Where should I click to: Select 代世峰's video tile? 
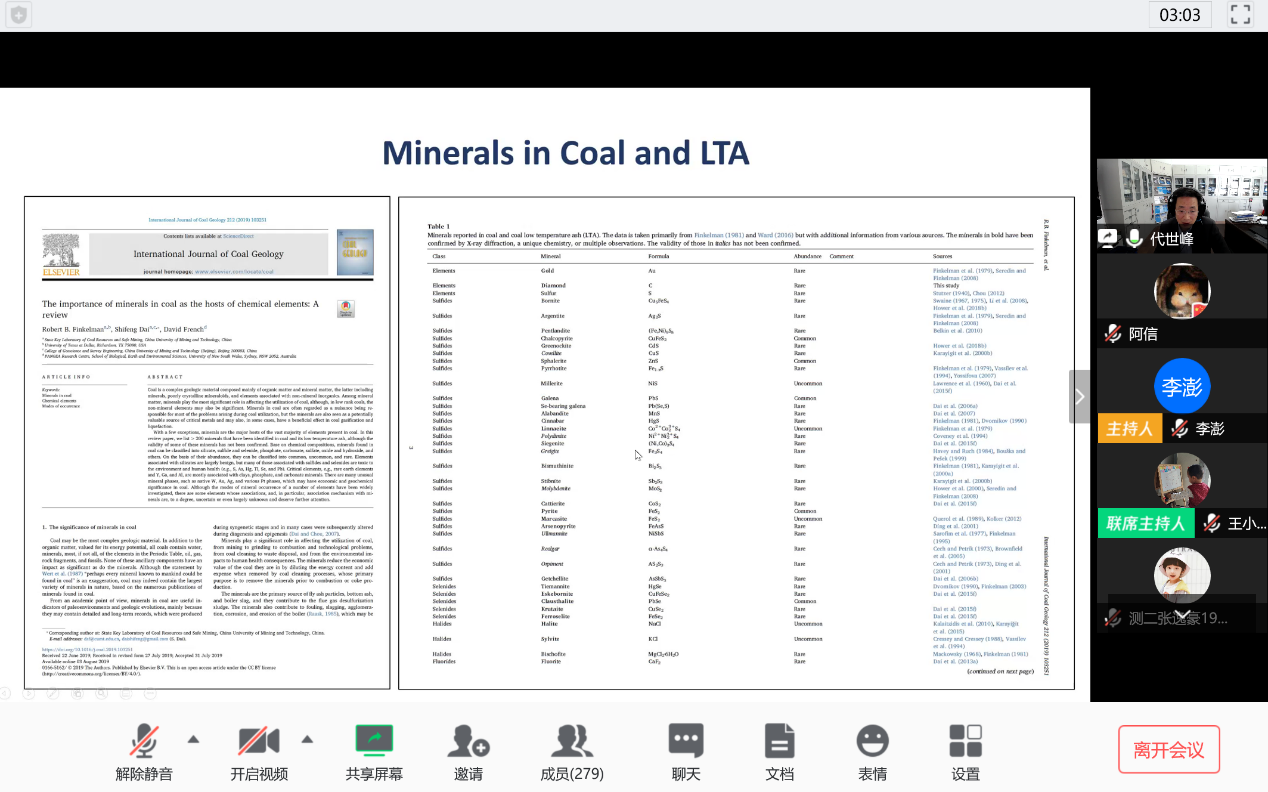(x=1182, y=205)
